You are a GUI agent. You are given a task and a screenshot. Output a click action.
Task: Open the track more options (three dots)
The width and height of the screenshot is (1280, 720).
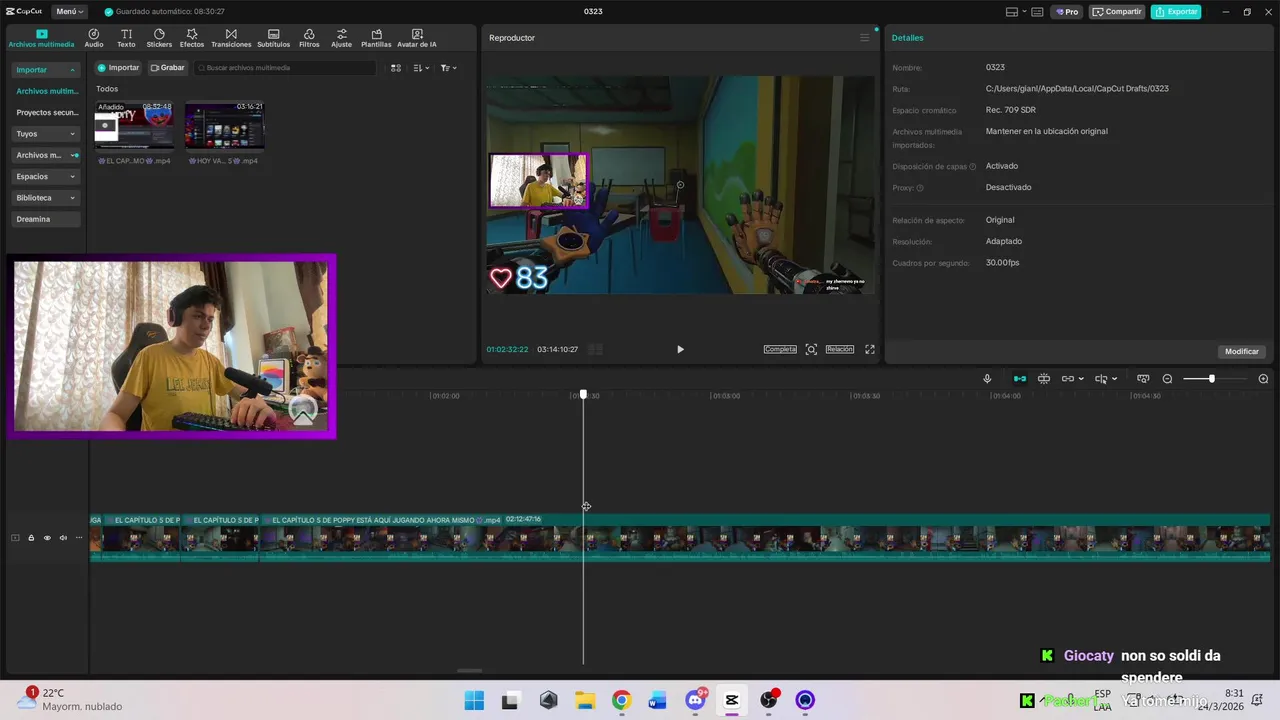tap(79, 538)
